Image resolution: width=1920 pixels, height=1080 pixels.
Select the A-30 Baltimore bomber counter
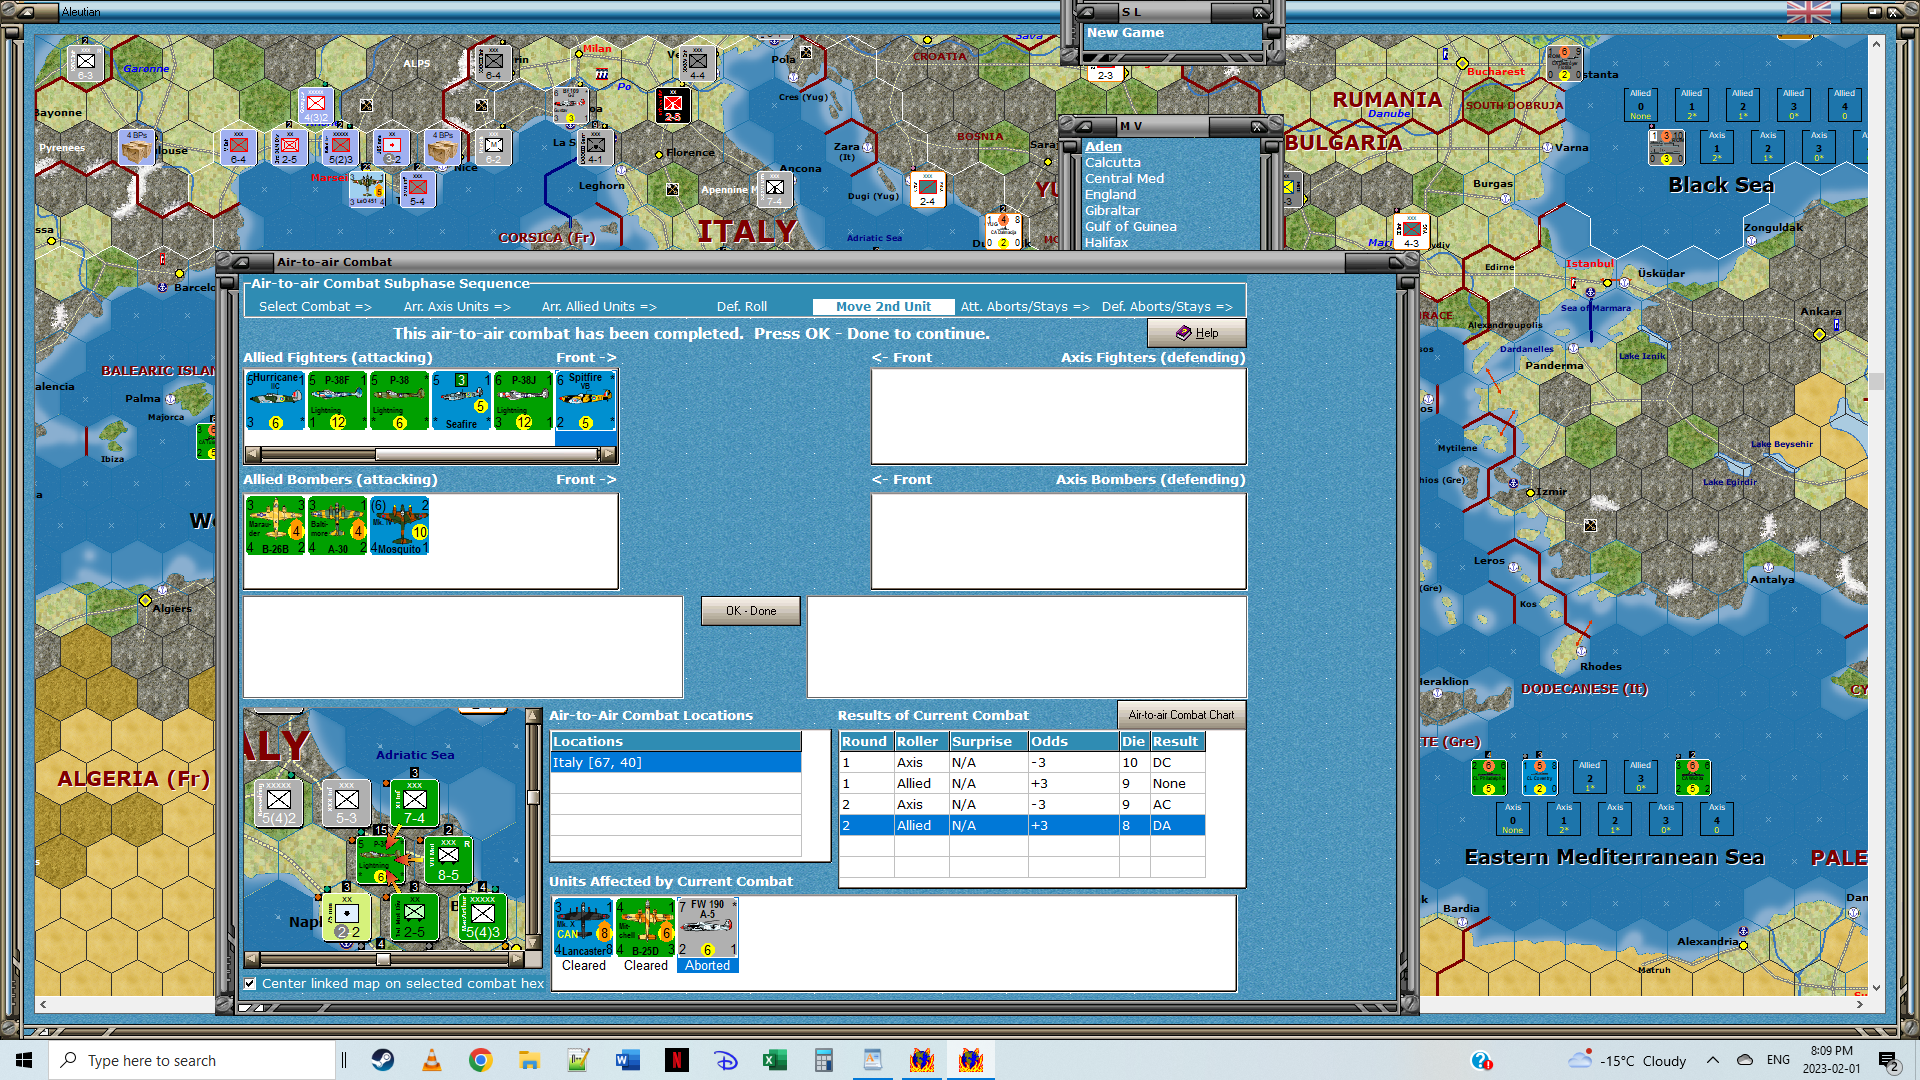tap(337, 526)
